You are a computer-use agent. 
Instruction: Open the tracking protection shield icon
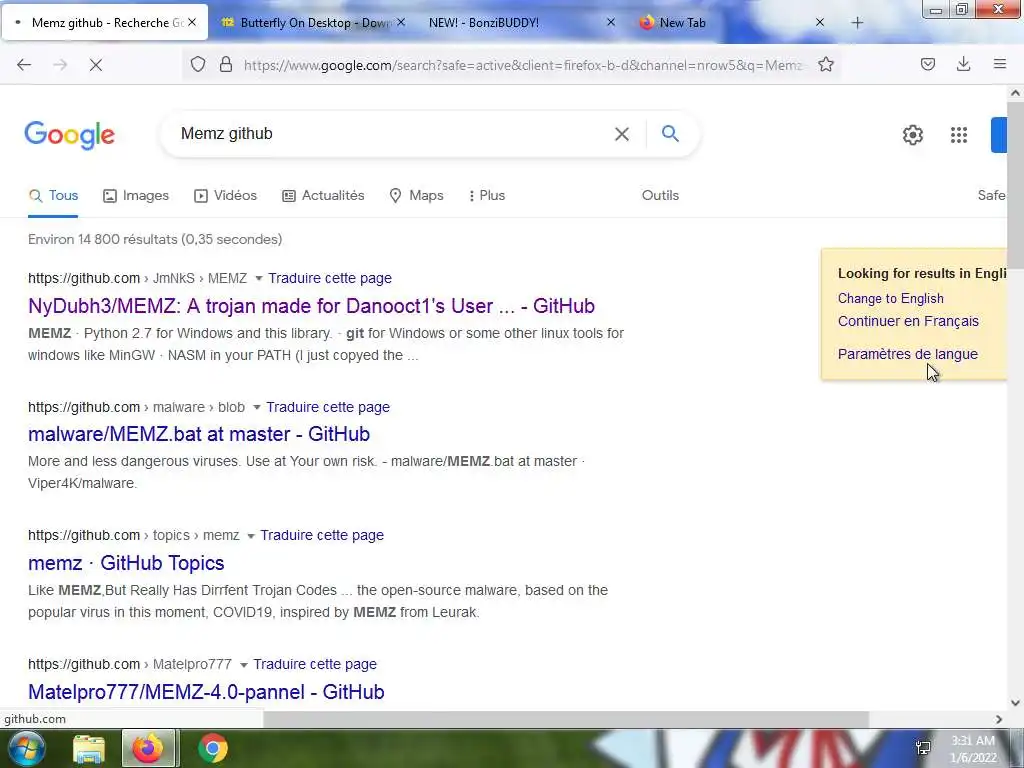click(198, 65)
